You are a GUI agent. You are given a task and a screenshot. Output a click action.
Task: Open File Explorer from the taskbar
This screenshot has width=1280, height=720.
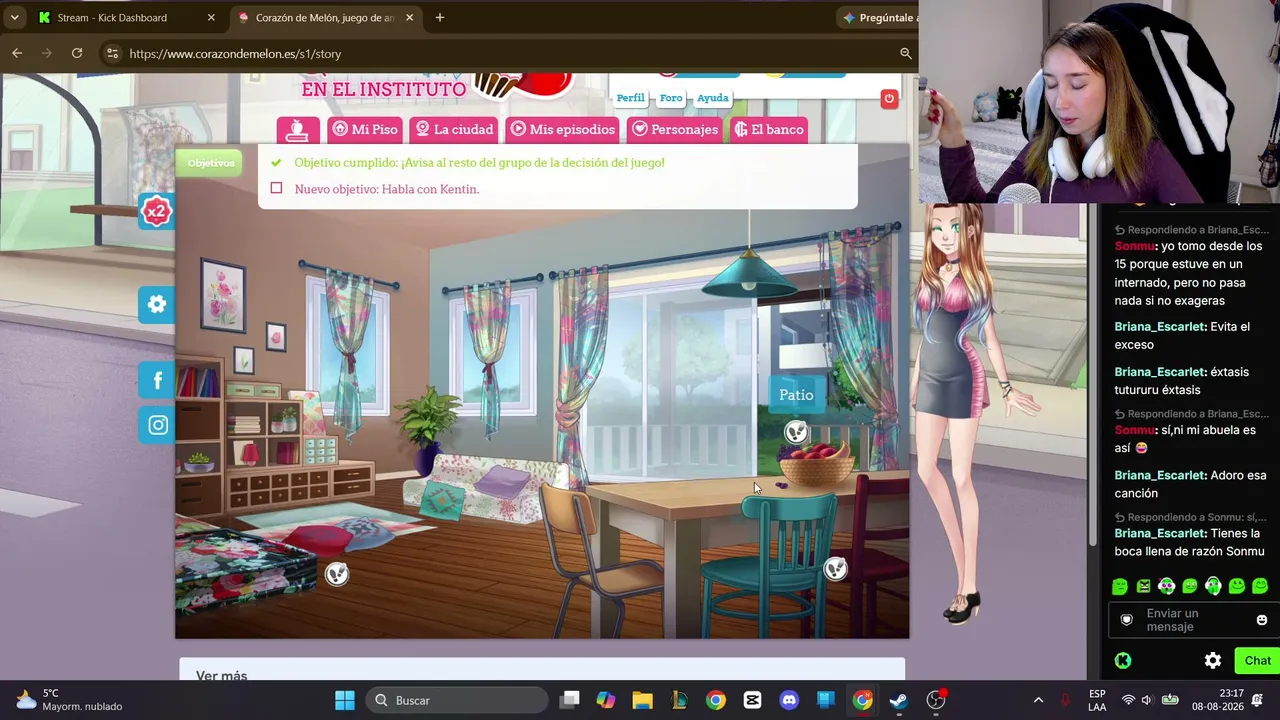(642, 700)
